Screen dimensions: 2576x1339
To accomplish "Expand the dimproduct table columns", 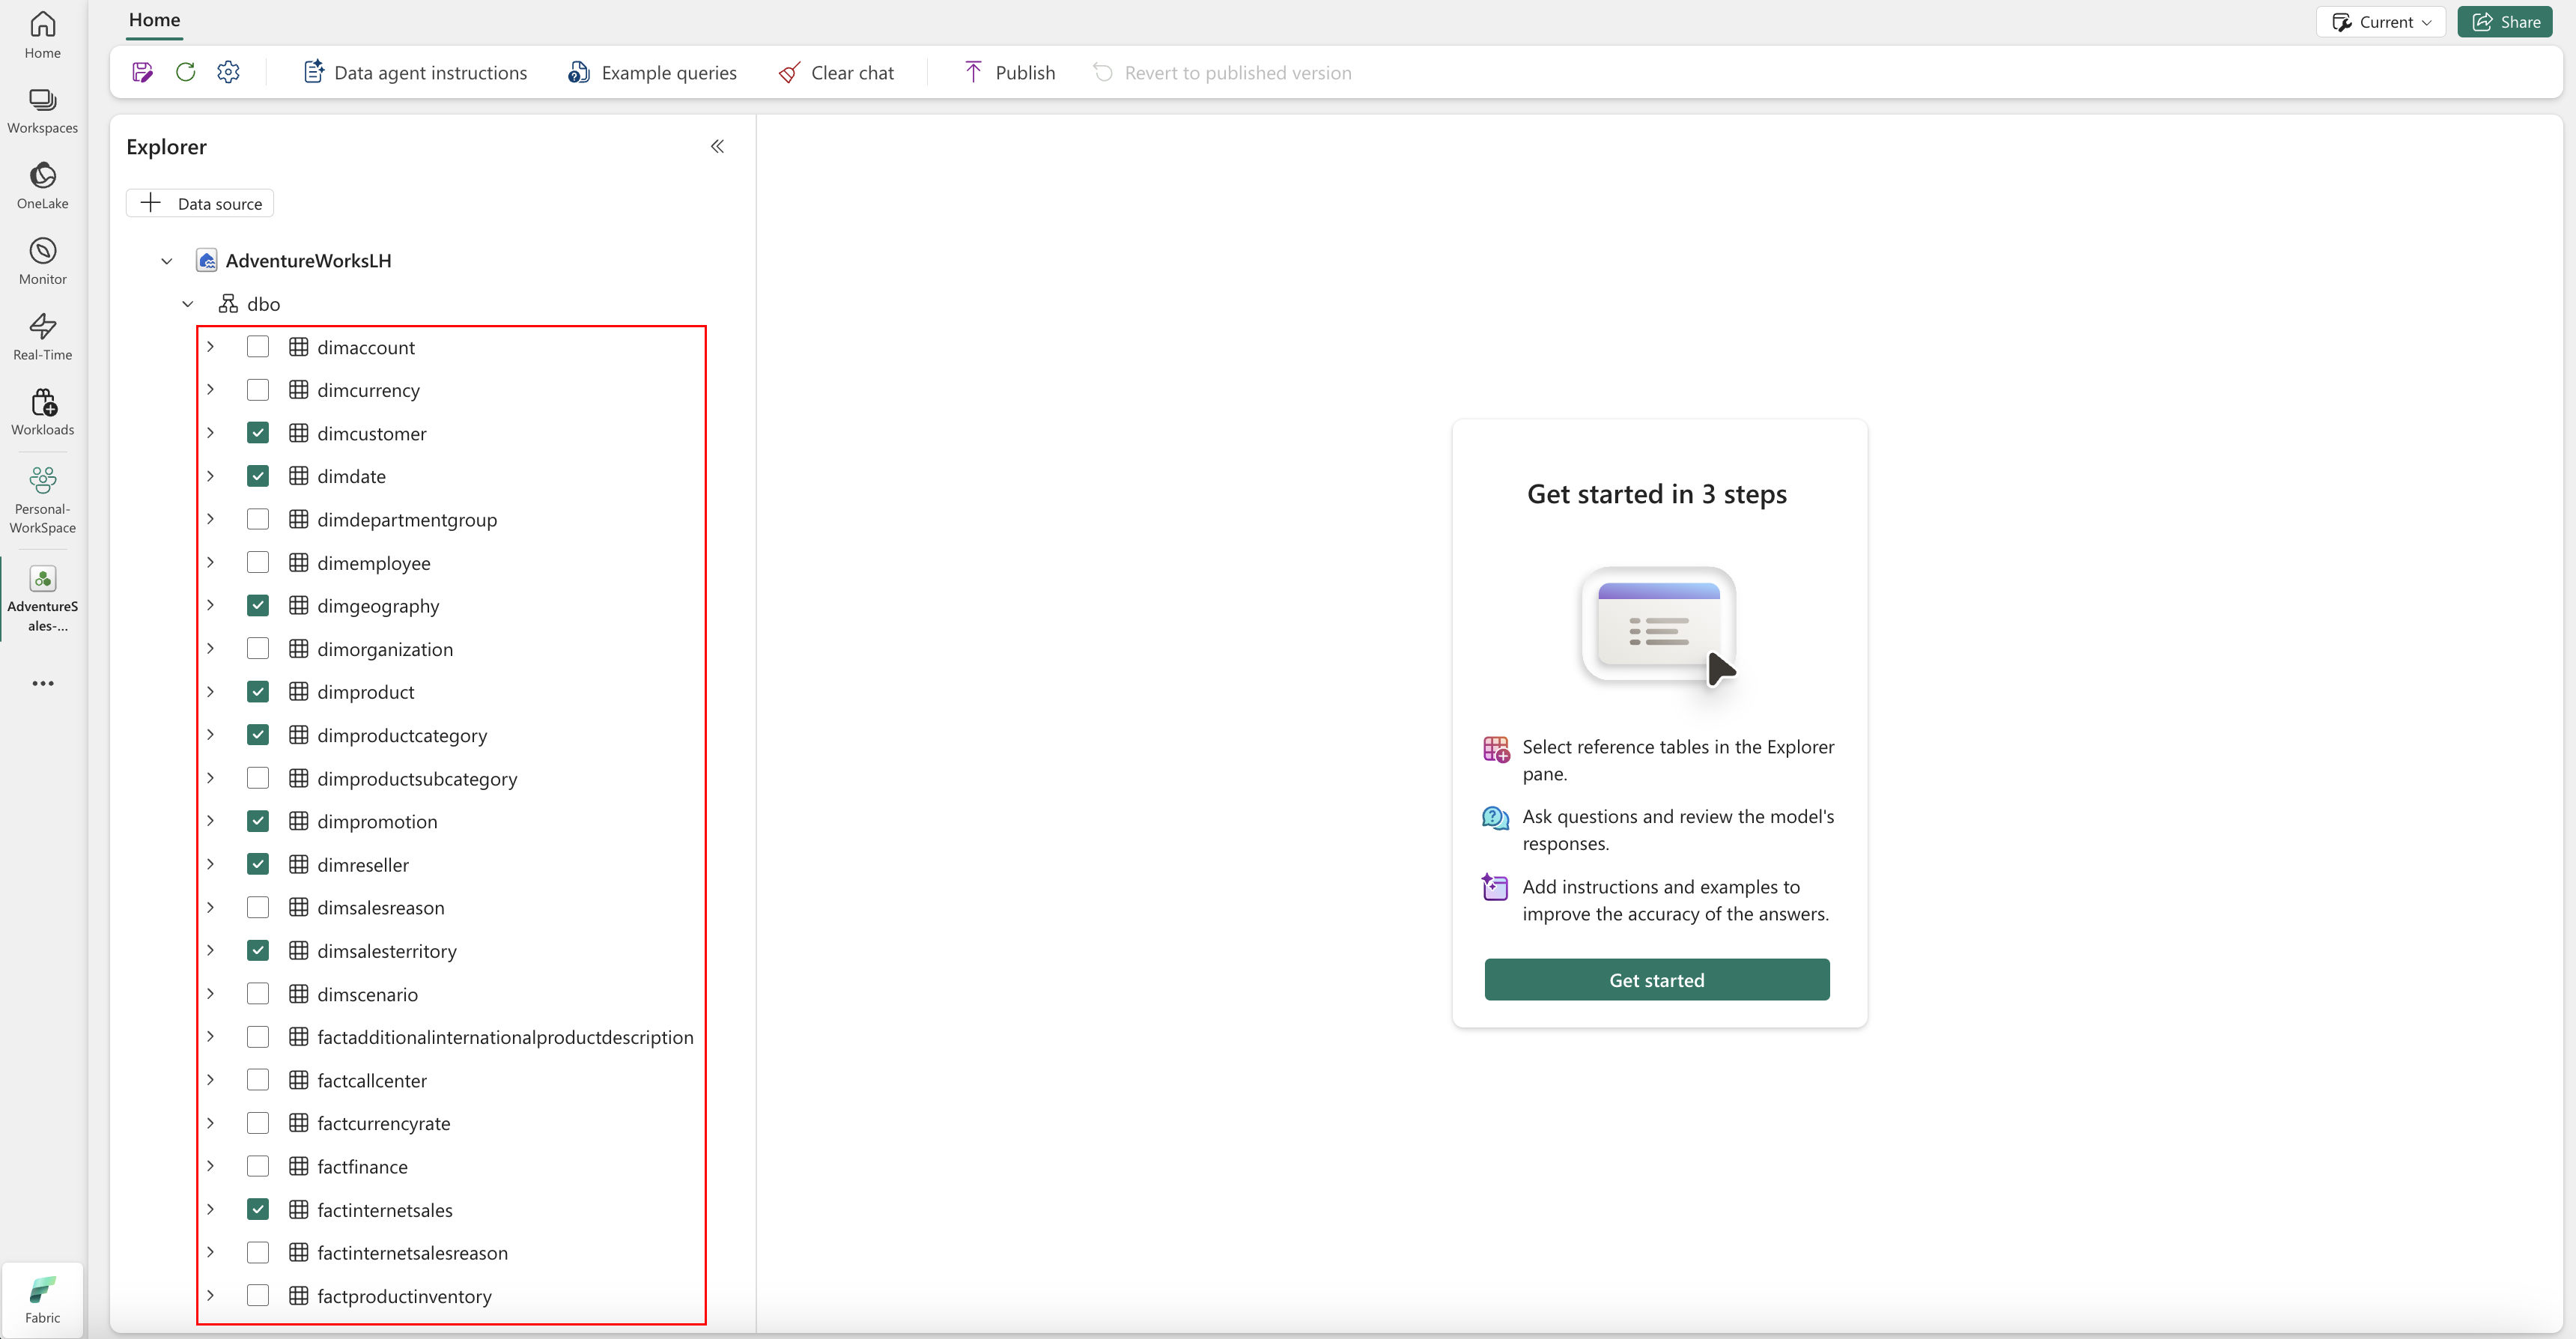I will (210, 691).
